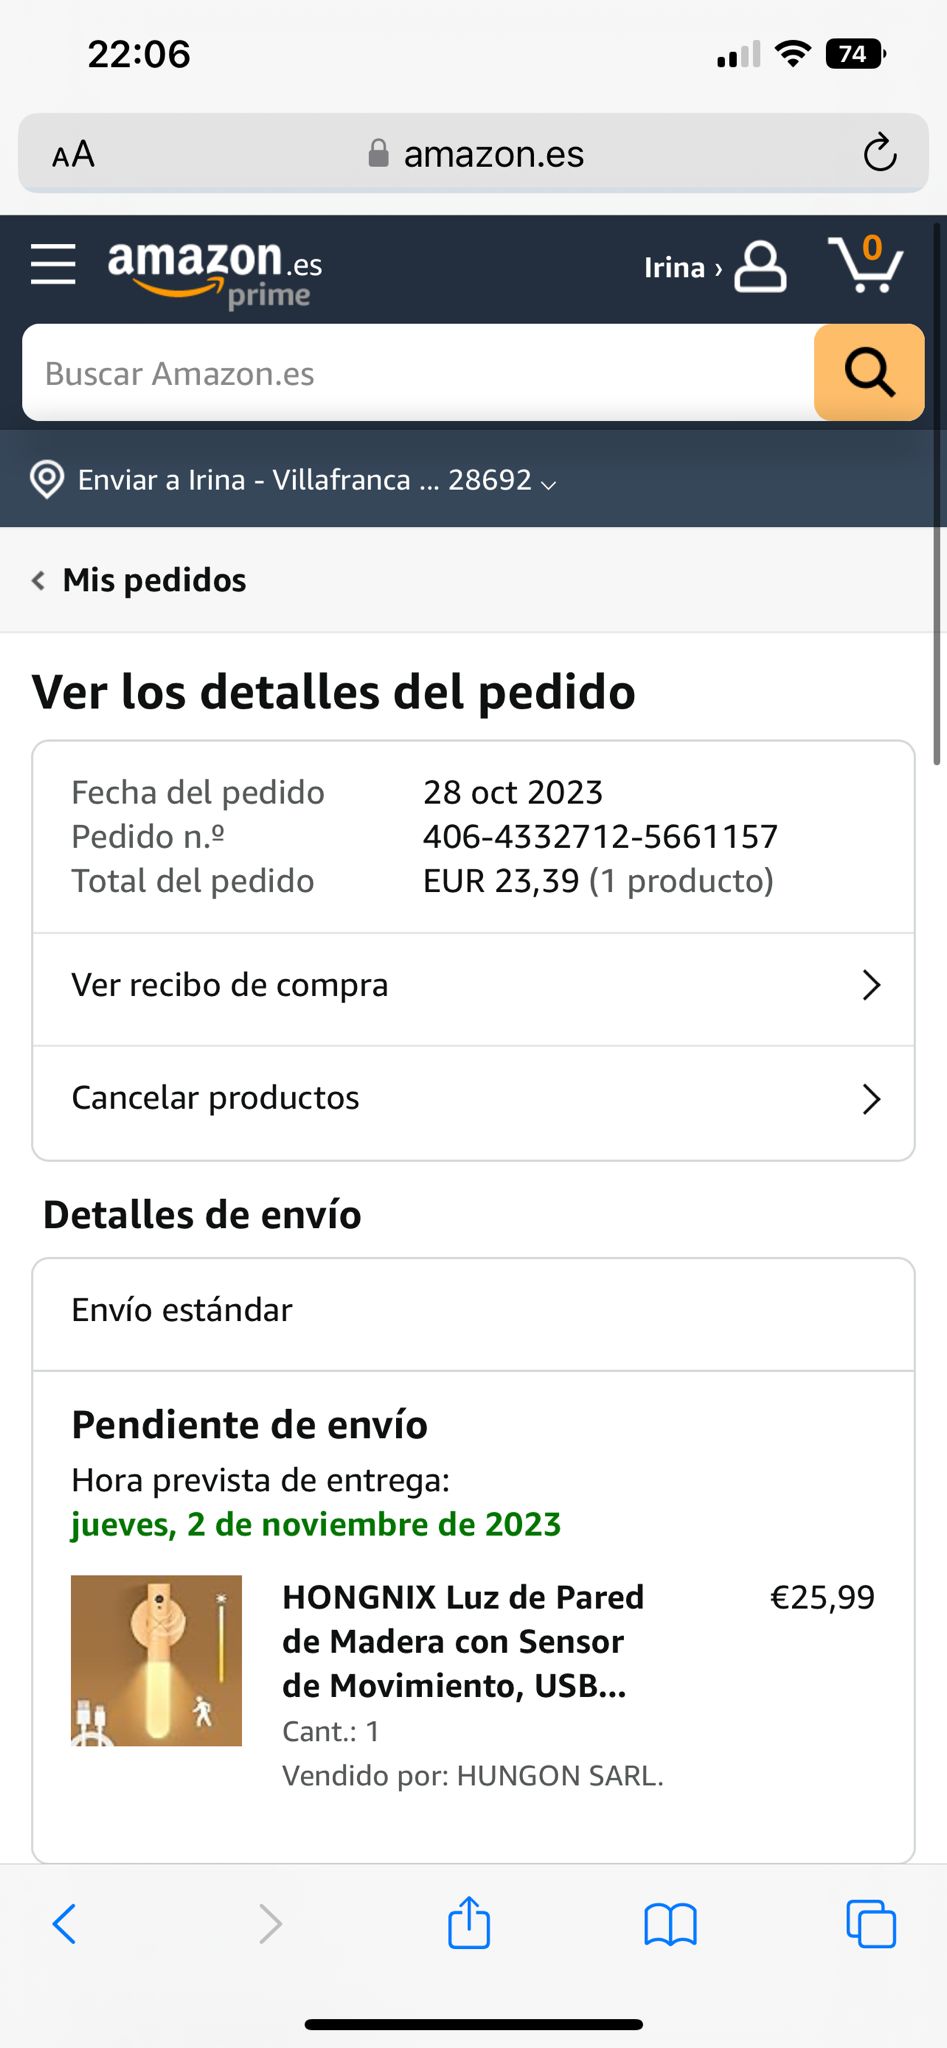Image resolution: width=947 pixels, height=2048 pixels.
Task: Tap the location pin icon
Action: click(47, 480)
